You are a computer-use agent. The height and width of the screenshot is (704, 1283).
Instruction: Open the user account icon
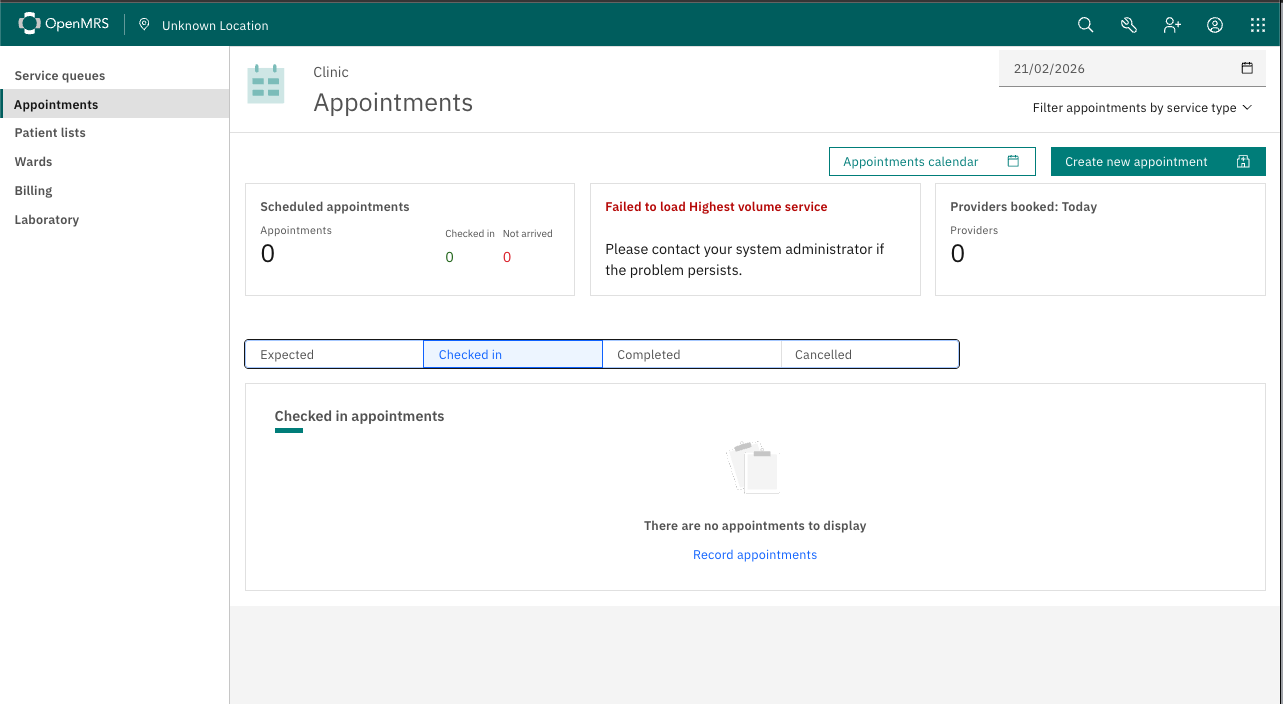click(x=1215, y=25)
